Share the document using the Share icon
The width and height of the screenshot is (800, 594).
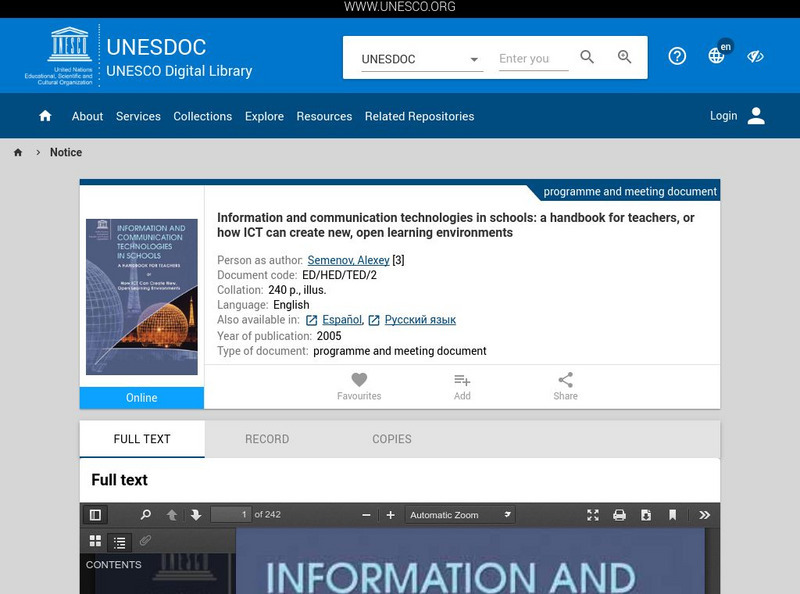566,386
